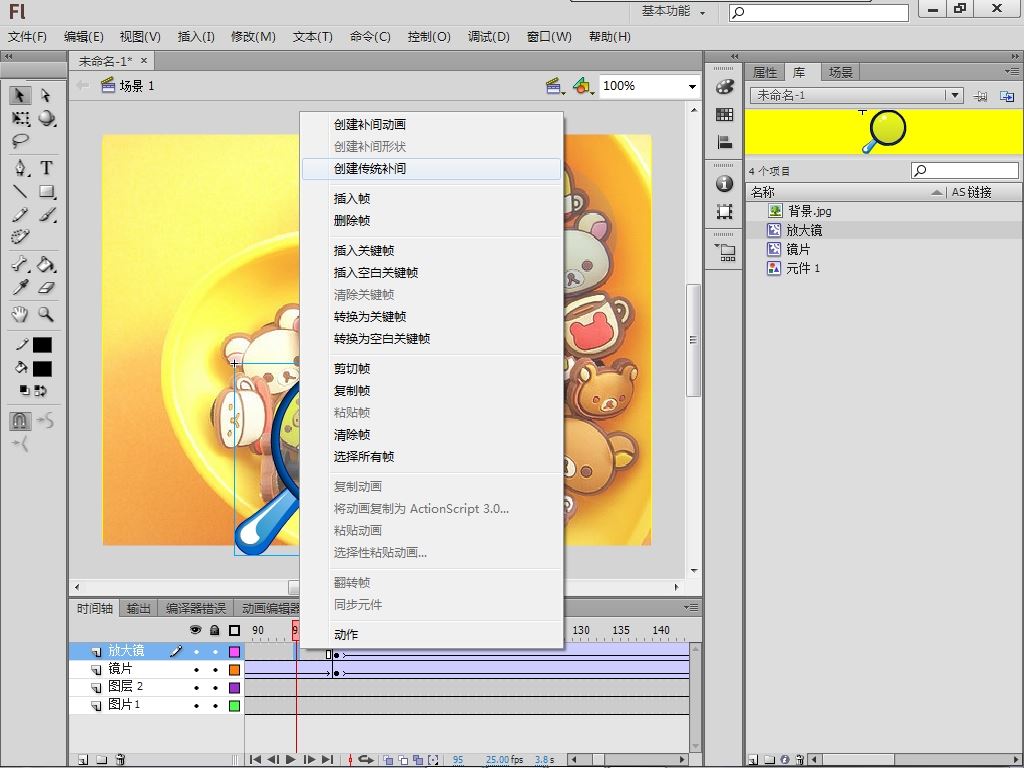Click new layer icon in timeline

point(83,760)
